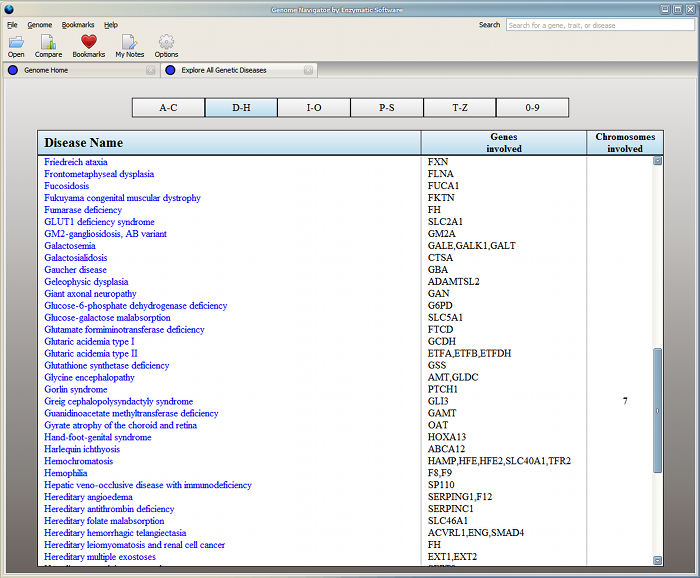Select the I-O alphabet filter
Screen dimensions: 700x578
point(314,107)
